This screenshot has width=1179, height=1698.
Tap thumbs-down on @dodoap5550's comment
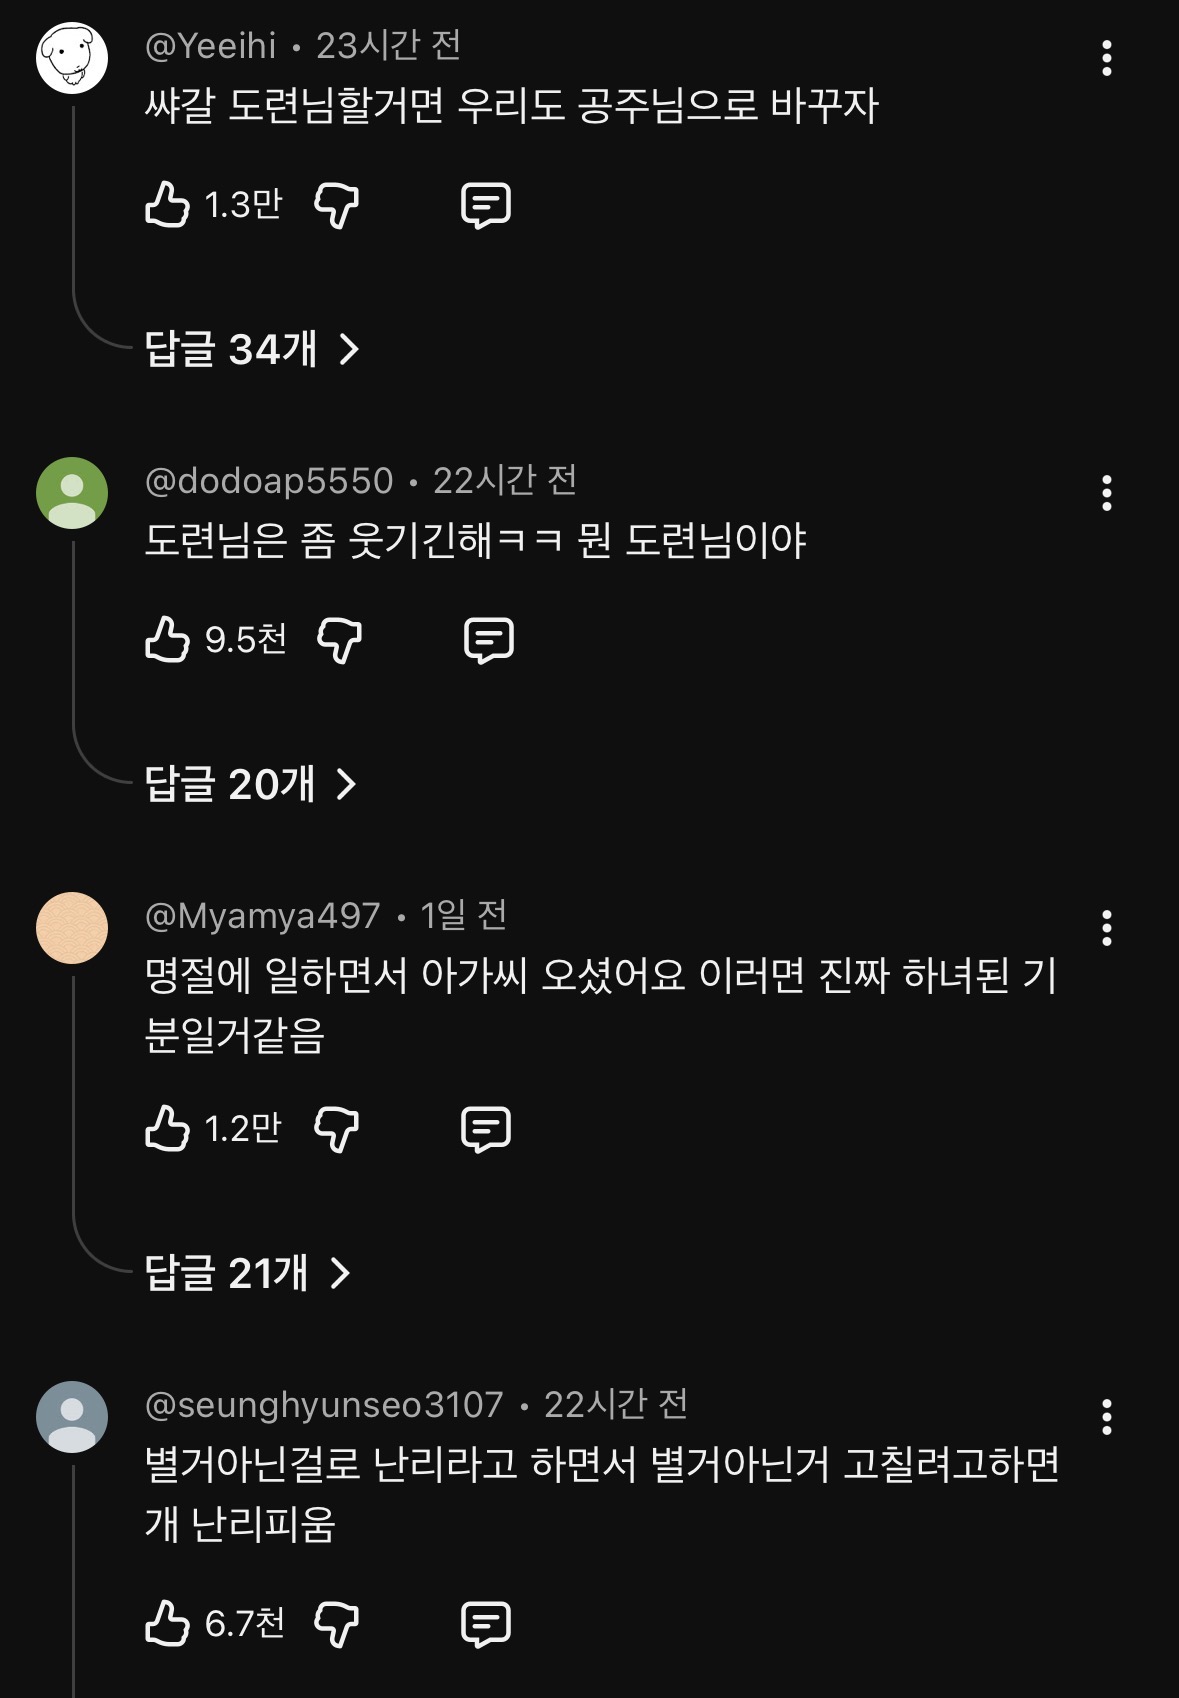340,640
